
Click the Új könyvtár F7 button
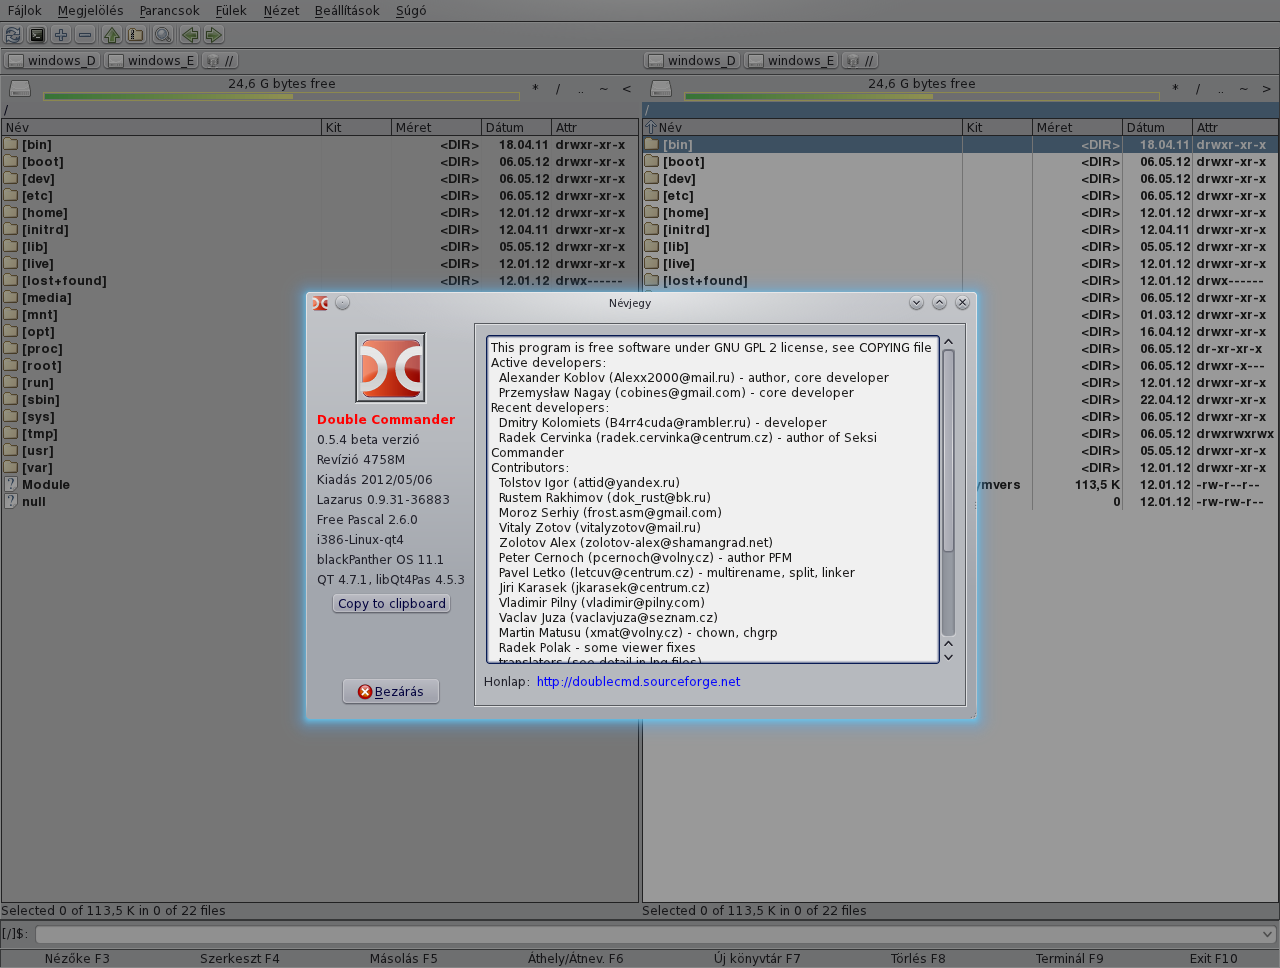(757, 958)
